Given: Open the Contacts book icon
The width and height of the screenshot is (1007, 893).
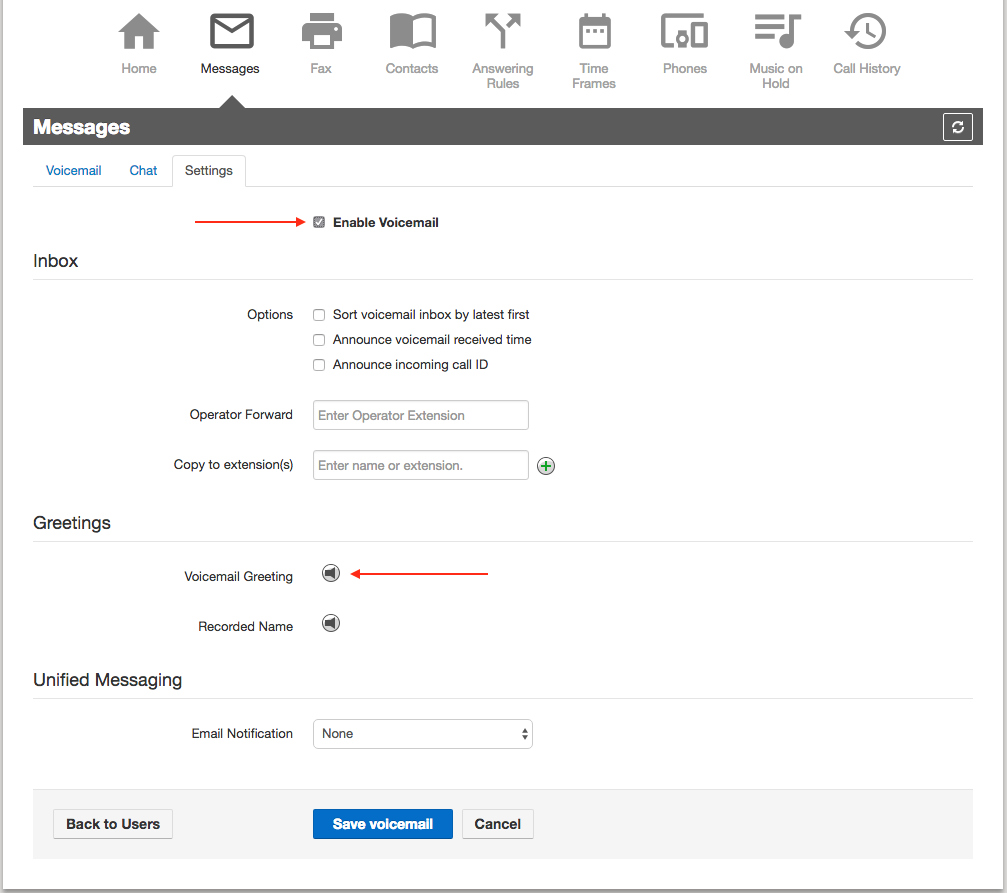Looking at the screenshot, I should click(x=412, y=32).
